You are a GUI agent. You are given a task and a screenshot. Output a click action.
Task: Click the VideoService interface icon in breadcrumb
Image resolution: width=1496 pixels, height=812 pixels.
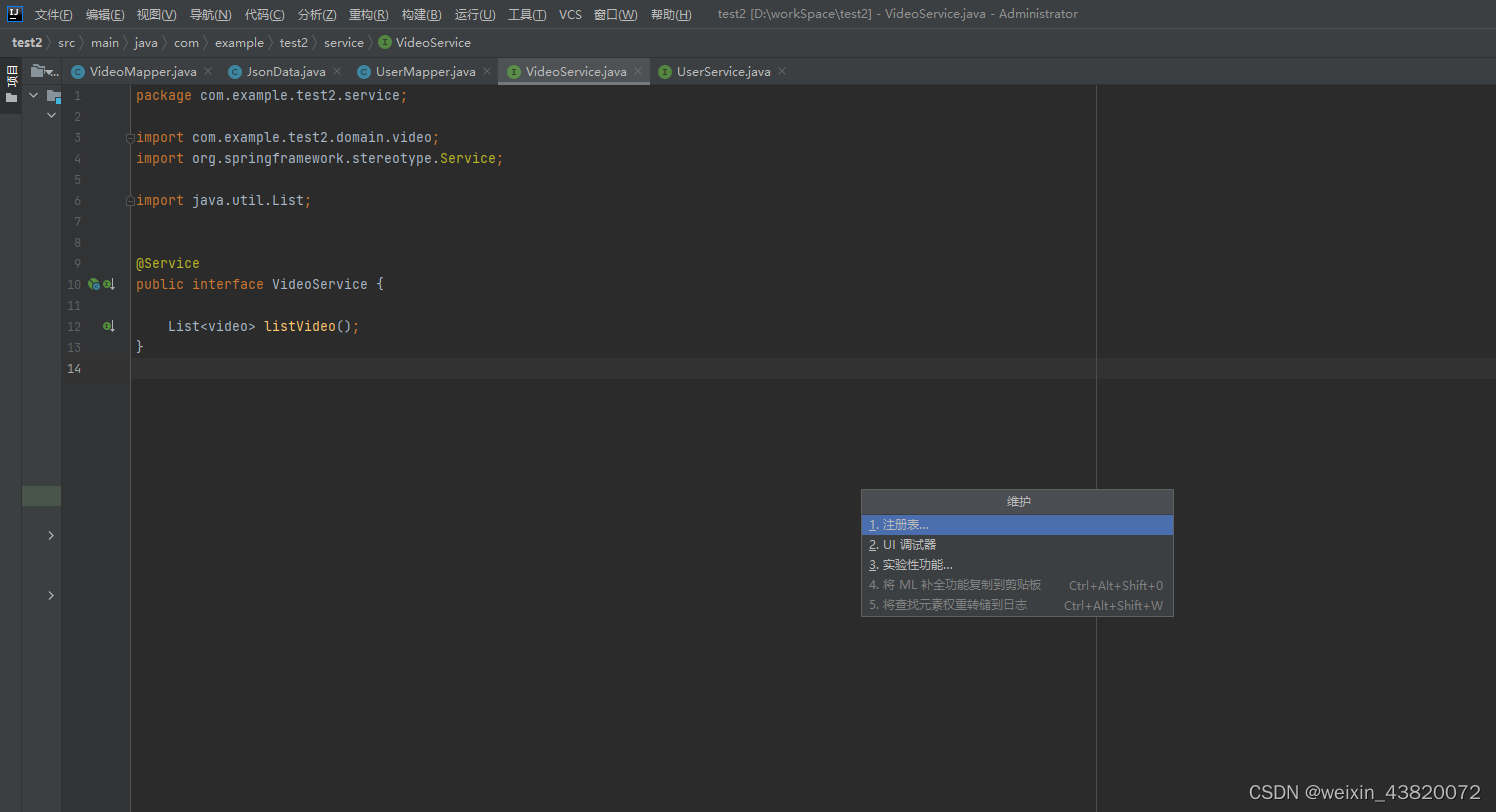tap(385, 43)
